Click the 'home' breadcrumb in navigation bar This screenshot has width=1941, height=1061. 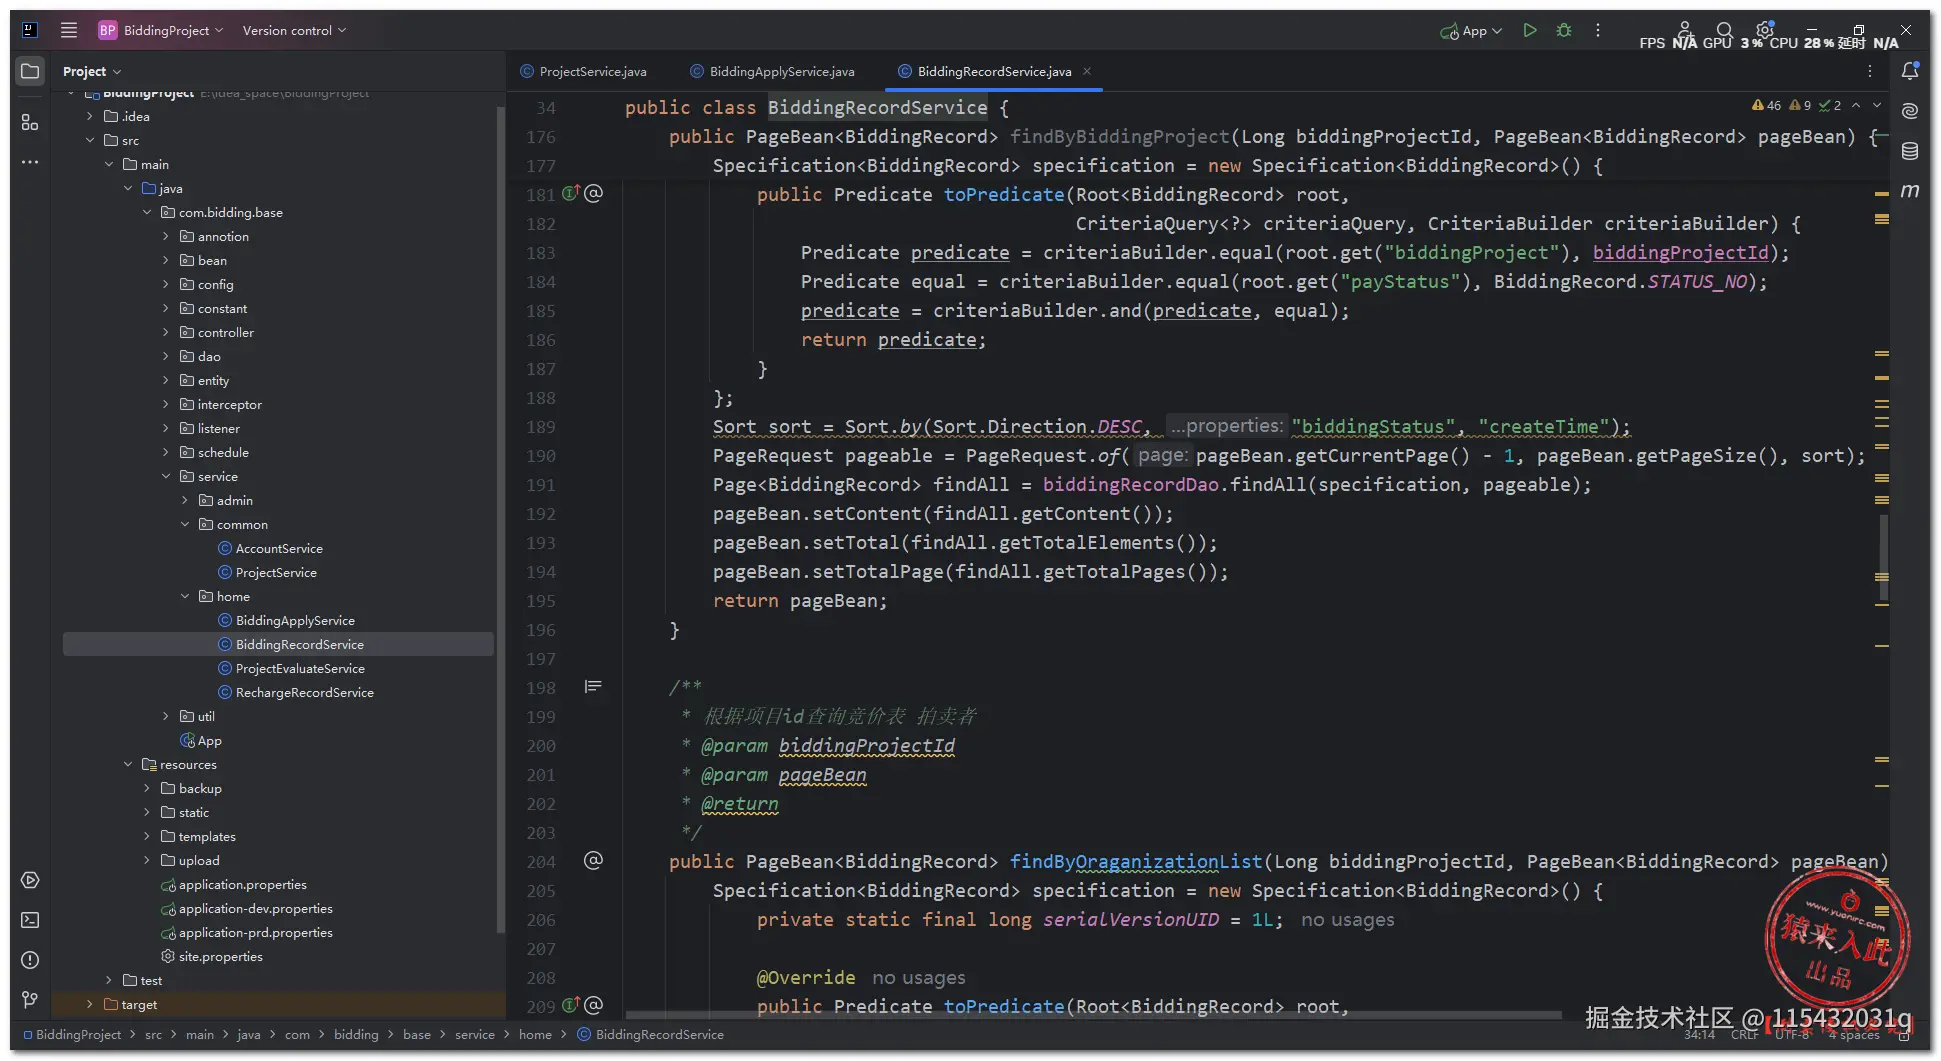(x=535, y=1034)
